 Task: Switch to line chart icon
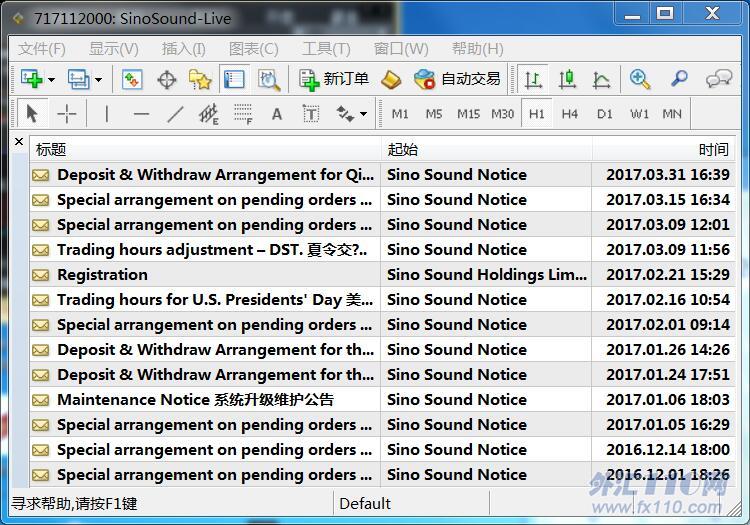[x=601, y=79]
